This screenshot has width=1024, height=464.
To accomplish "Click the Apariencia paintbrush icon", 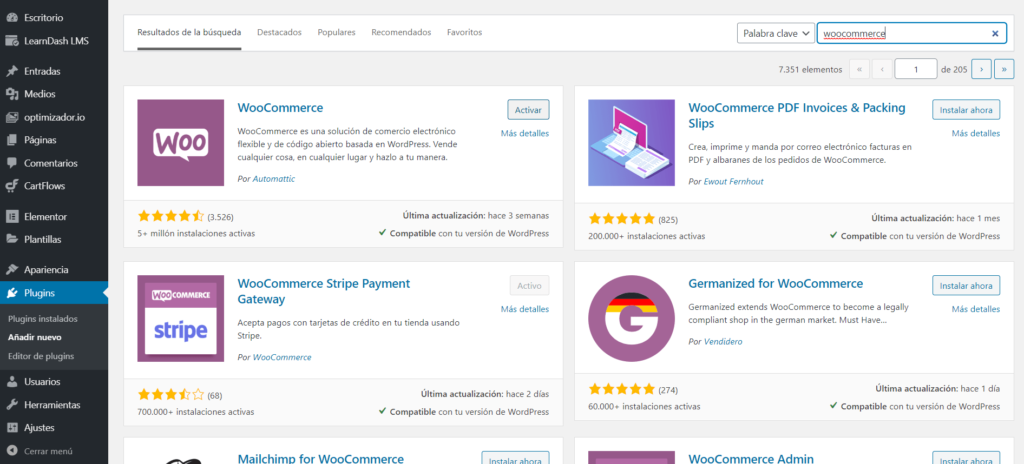I will (x=11, y=270).
